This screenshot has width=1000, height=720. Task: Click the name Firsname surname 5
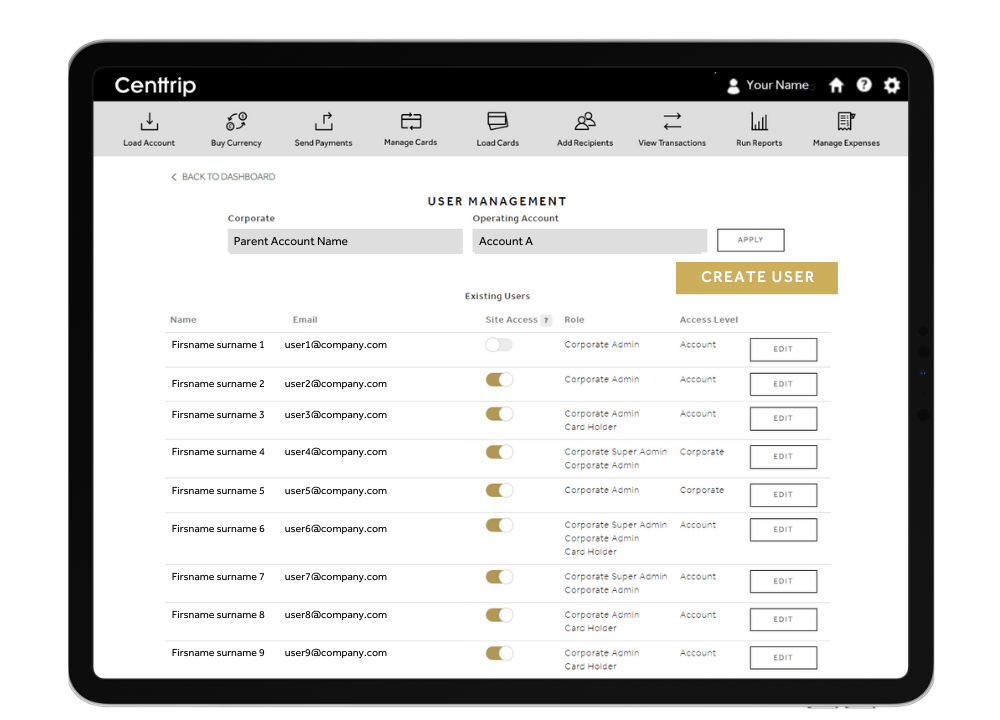pos(217,491)
